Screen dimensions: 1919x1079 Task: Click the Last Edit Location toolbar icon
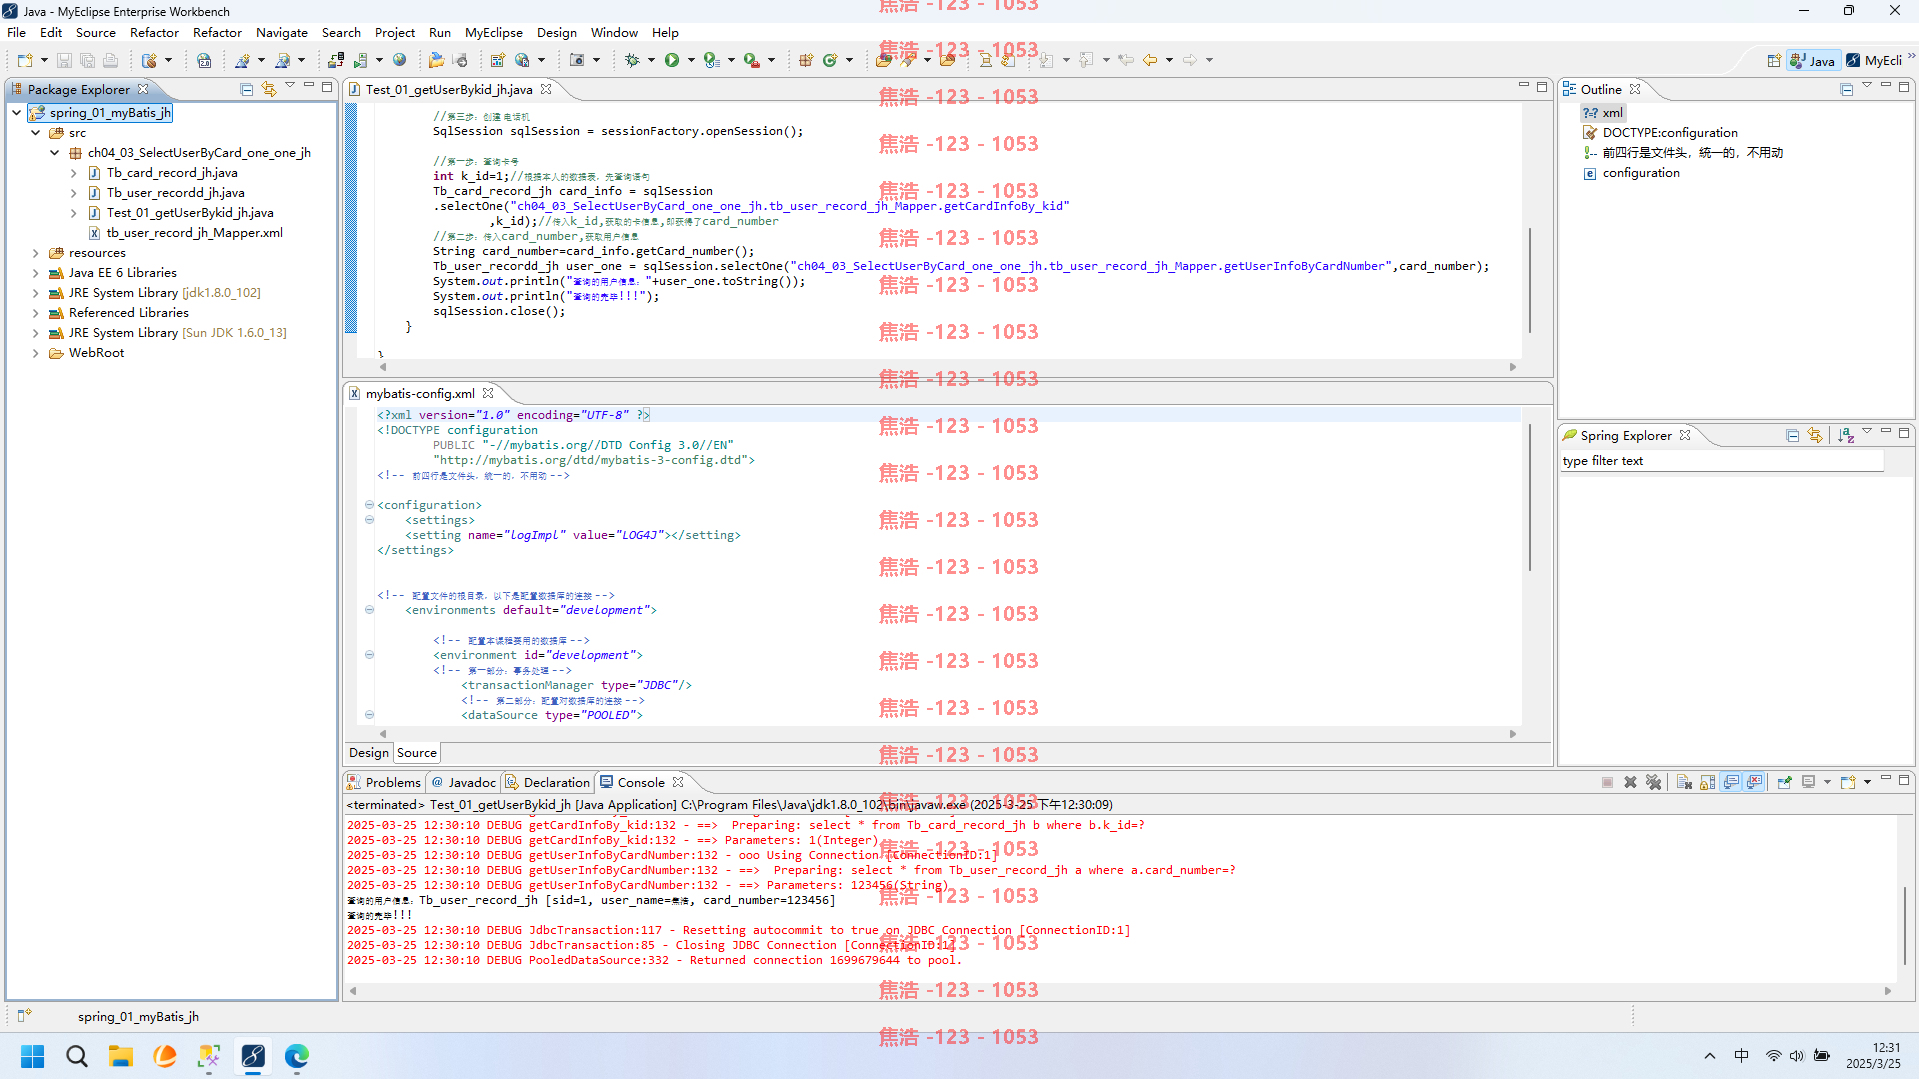pyautogui.click(x=1126, y=60)
